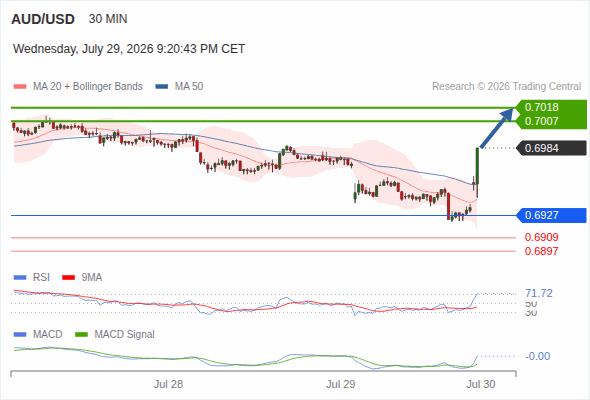Click the AUD/USD chart title
The image size is (590, 400).
pyautogui.click(x=43, y=19)
